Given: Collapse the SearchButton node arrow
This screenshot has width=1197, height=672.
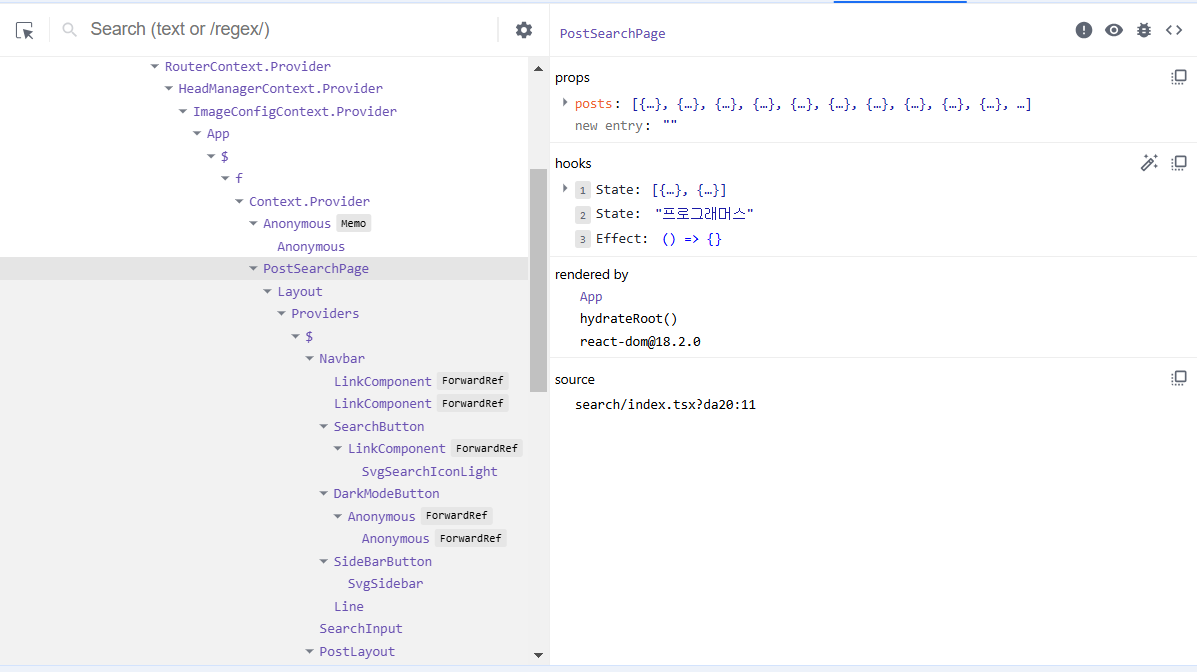Looking at the screenshot, I should (324, 427).
